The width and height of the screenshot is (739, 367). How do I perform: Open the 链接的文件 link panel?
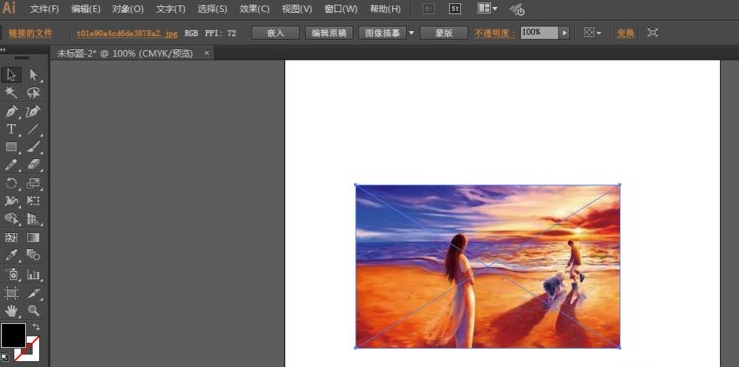[31, 33]
